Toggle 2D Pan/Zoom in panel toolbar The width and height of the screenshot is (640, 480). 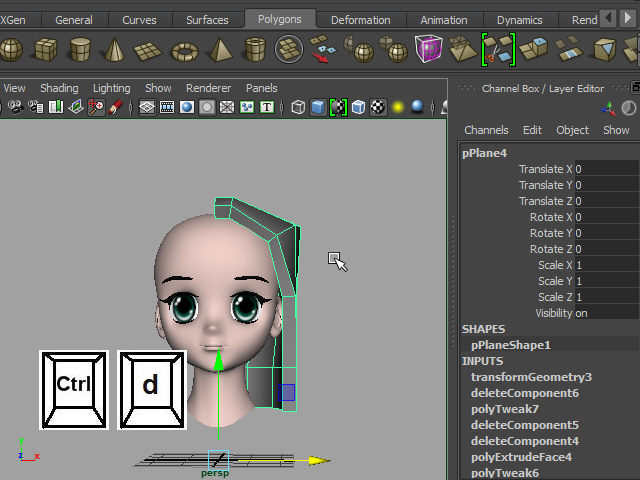(x=96, y=107)
